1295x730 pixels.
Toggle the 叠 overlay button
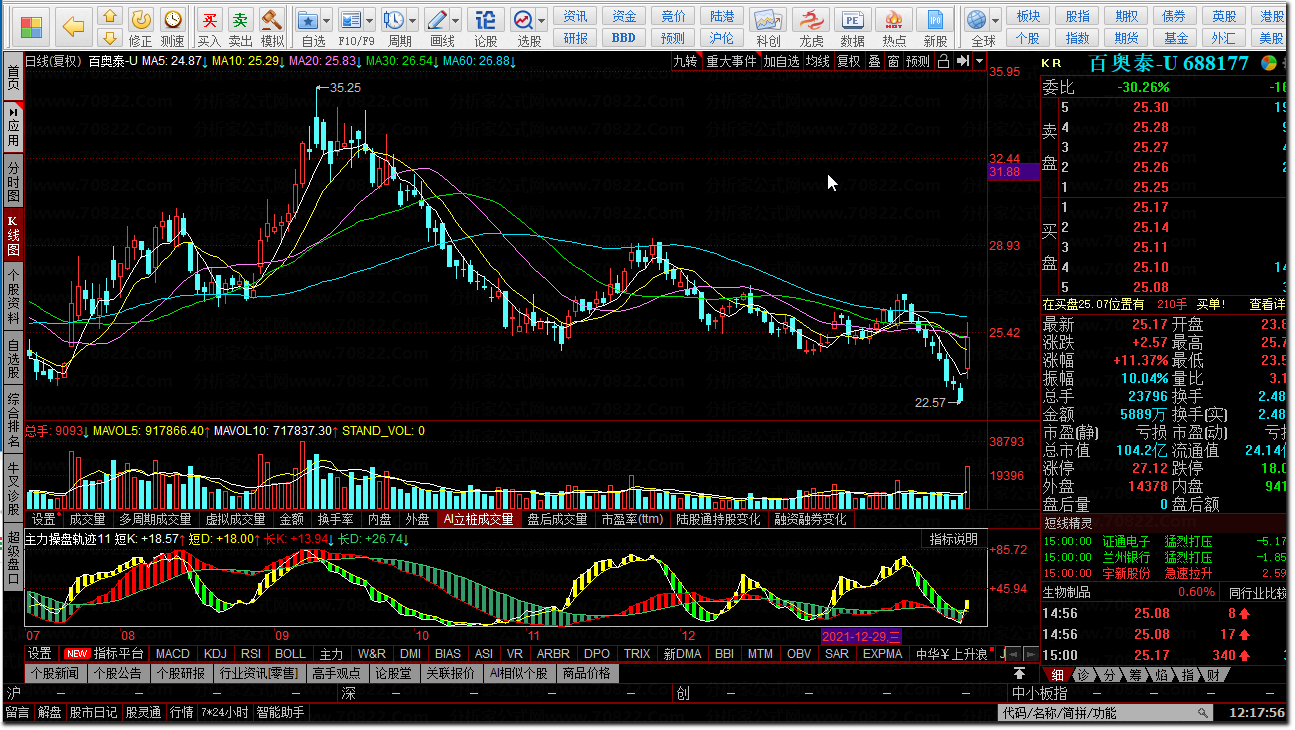(874, 61)
